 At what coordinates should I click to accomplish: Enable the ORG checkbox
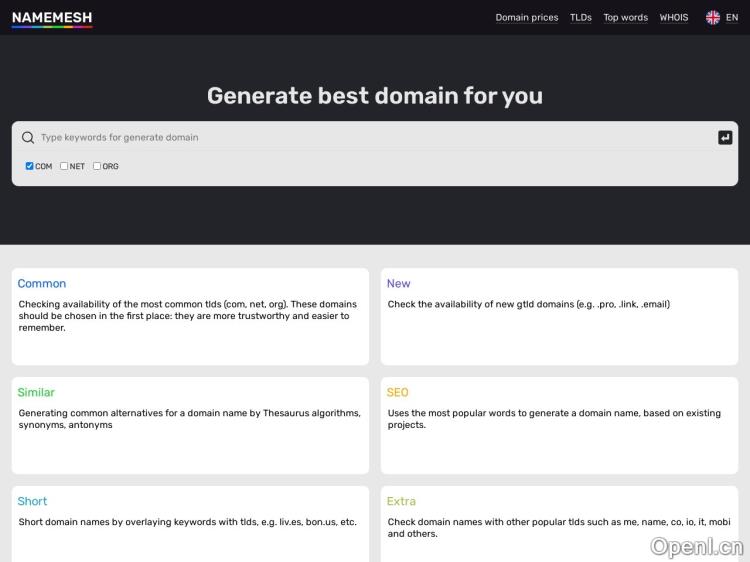click(97, 166)
